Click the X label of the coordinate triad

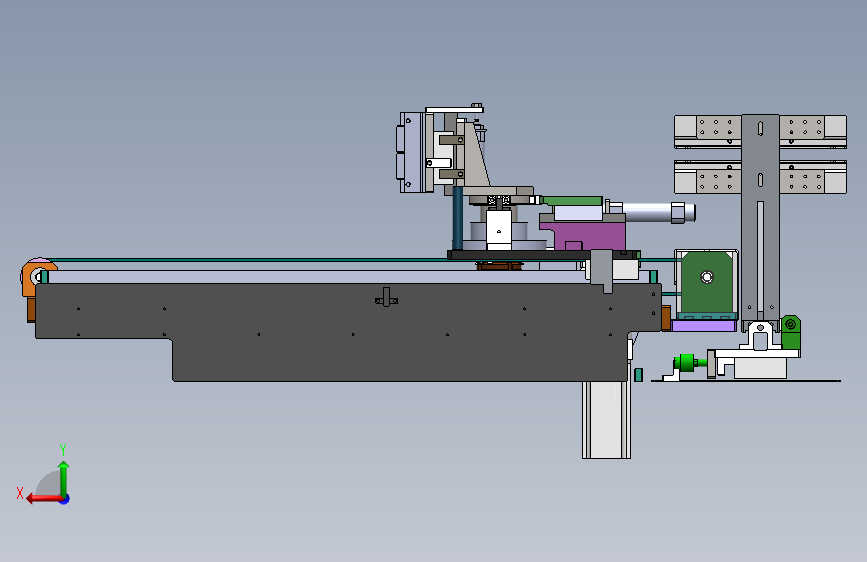pyautogui.click(x=20, y=493)
